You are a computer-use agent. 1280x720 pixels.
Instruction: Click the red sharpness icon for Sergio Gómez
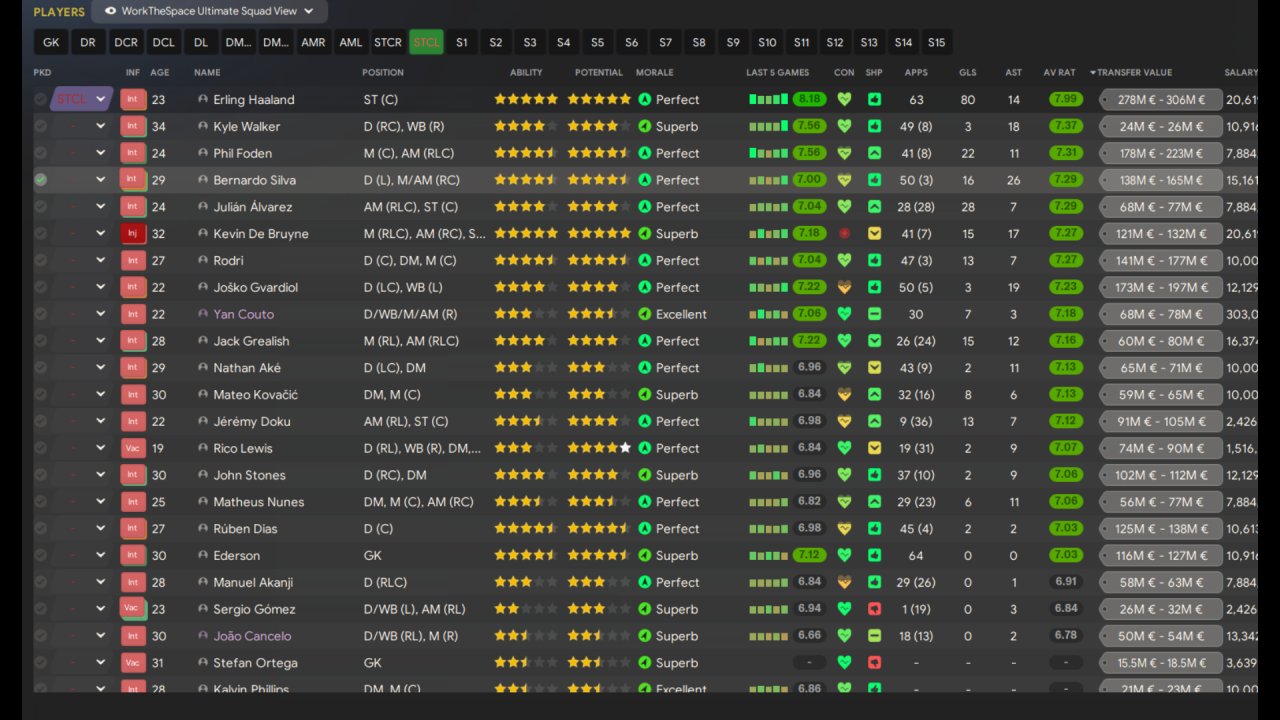tap(875, 609)
